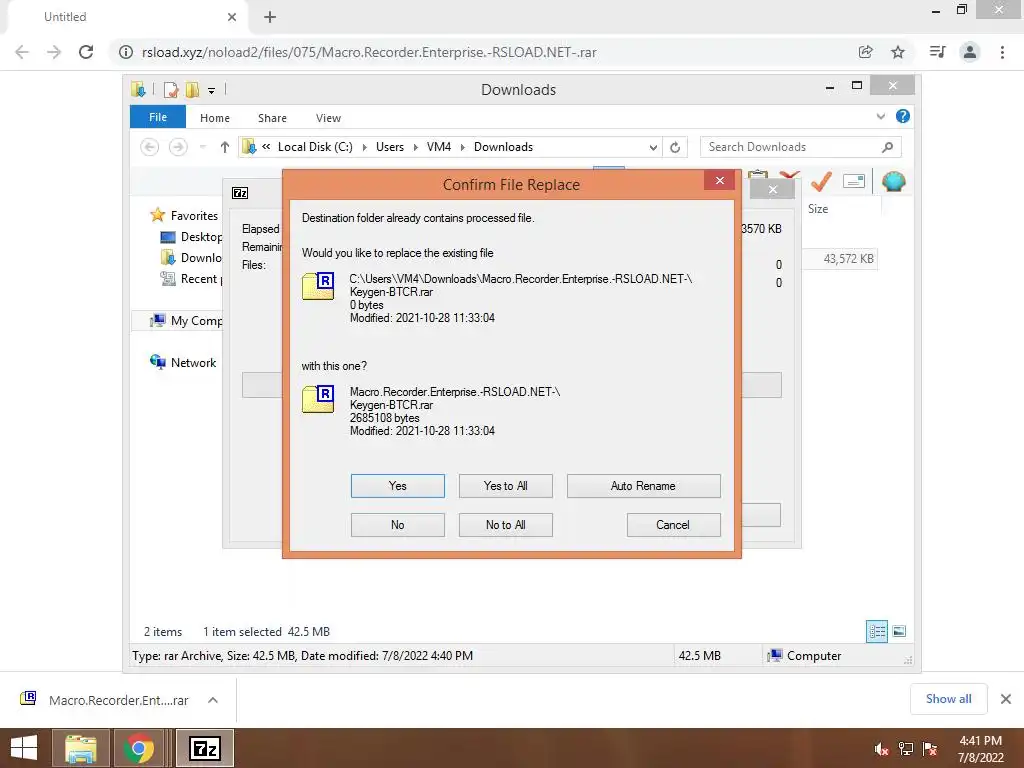Open Customize Quick Access Toolbar dropdown

pos(212,91)
